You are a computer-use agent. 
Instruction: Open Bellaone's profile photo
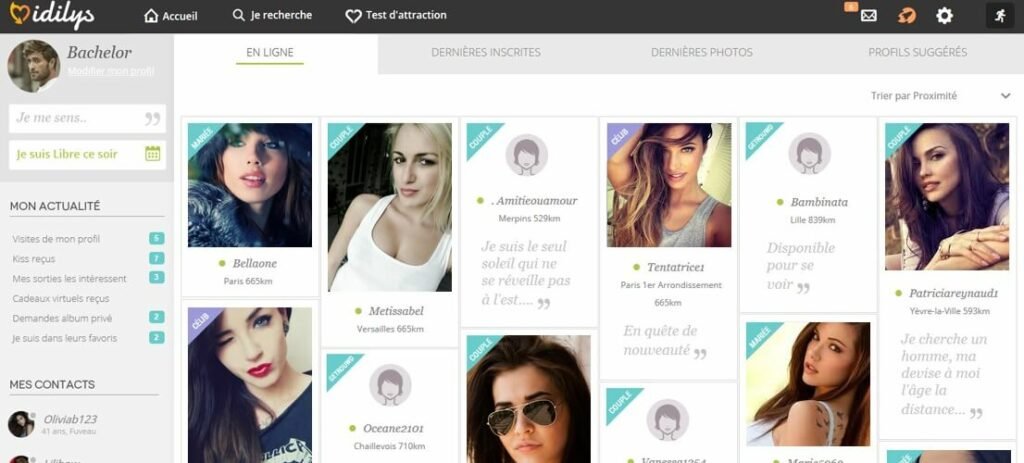[x=249, y=184]
